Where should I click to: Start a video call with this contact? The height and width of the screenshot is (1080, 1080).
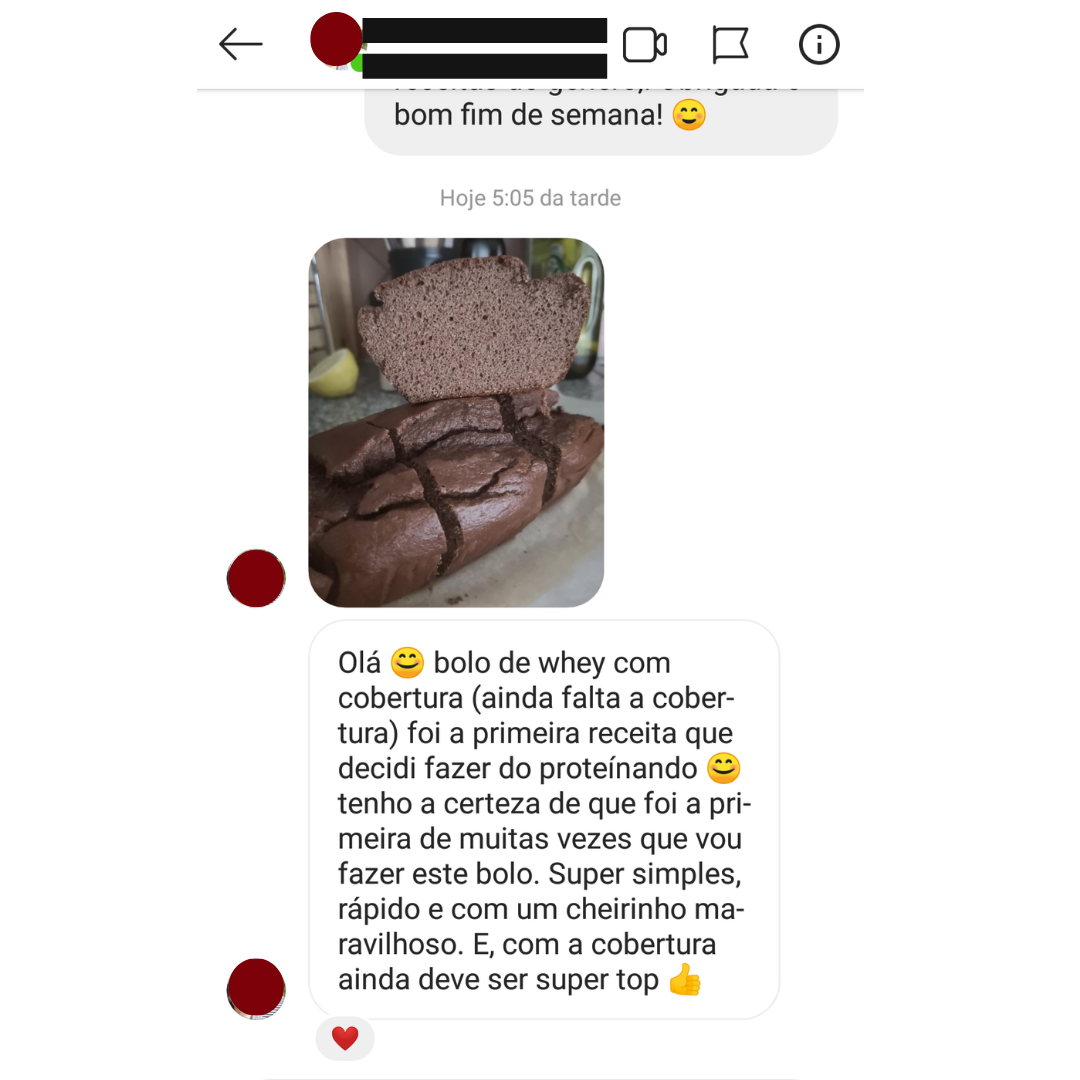(x=645, y=45)
